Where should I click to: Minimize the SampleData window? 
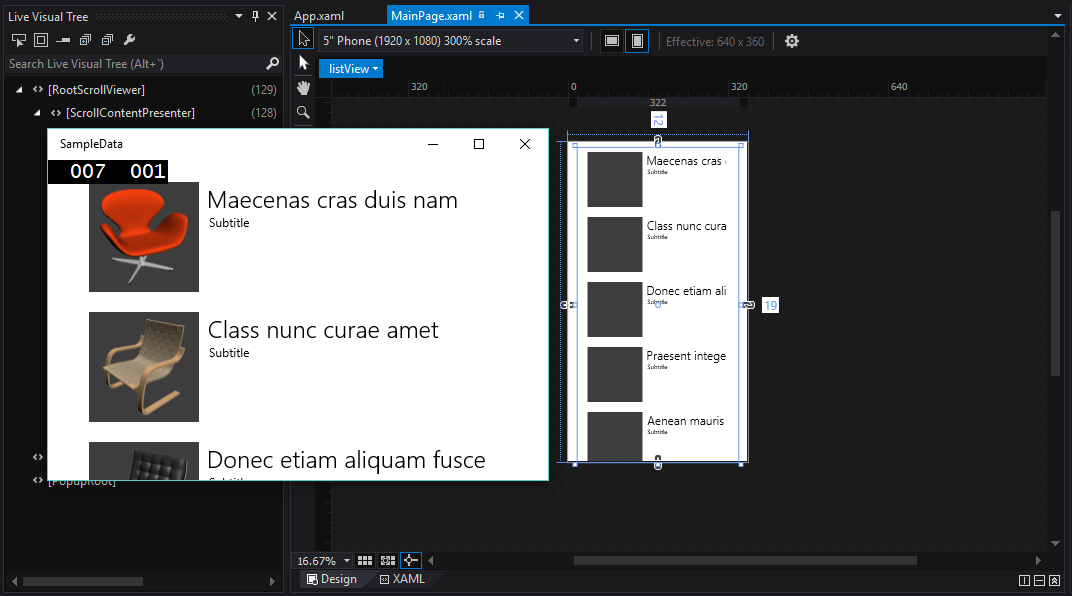click(433, 144)
